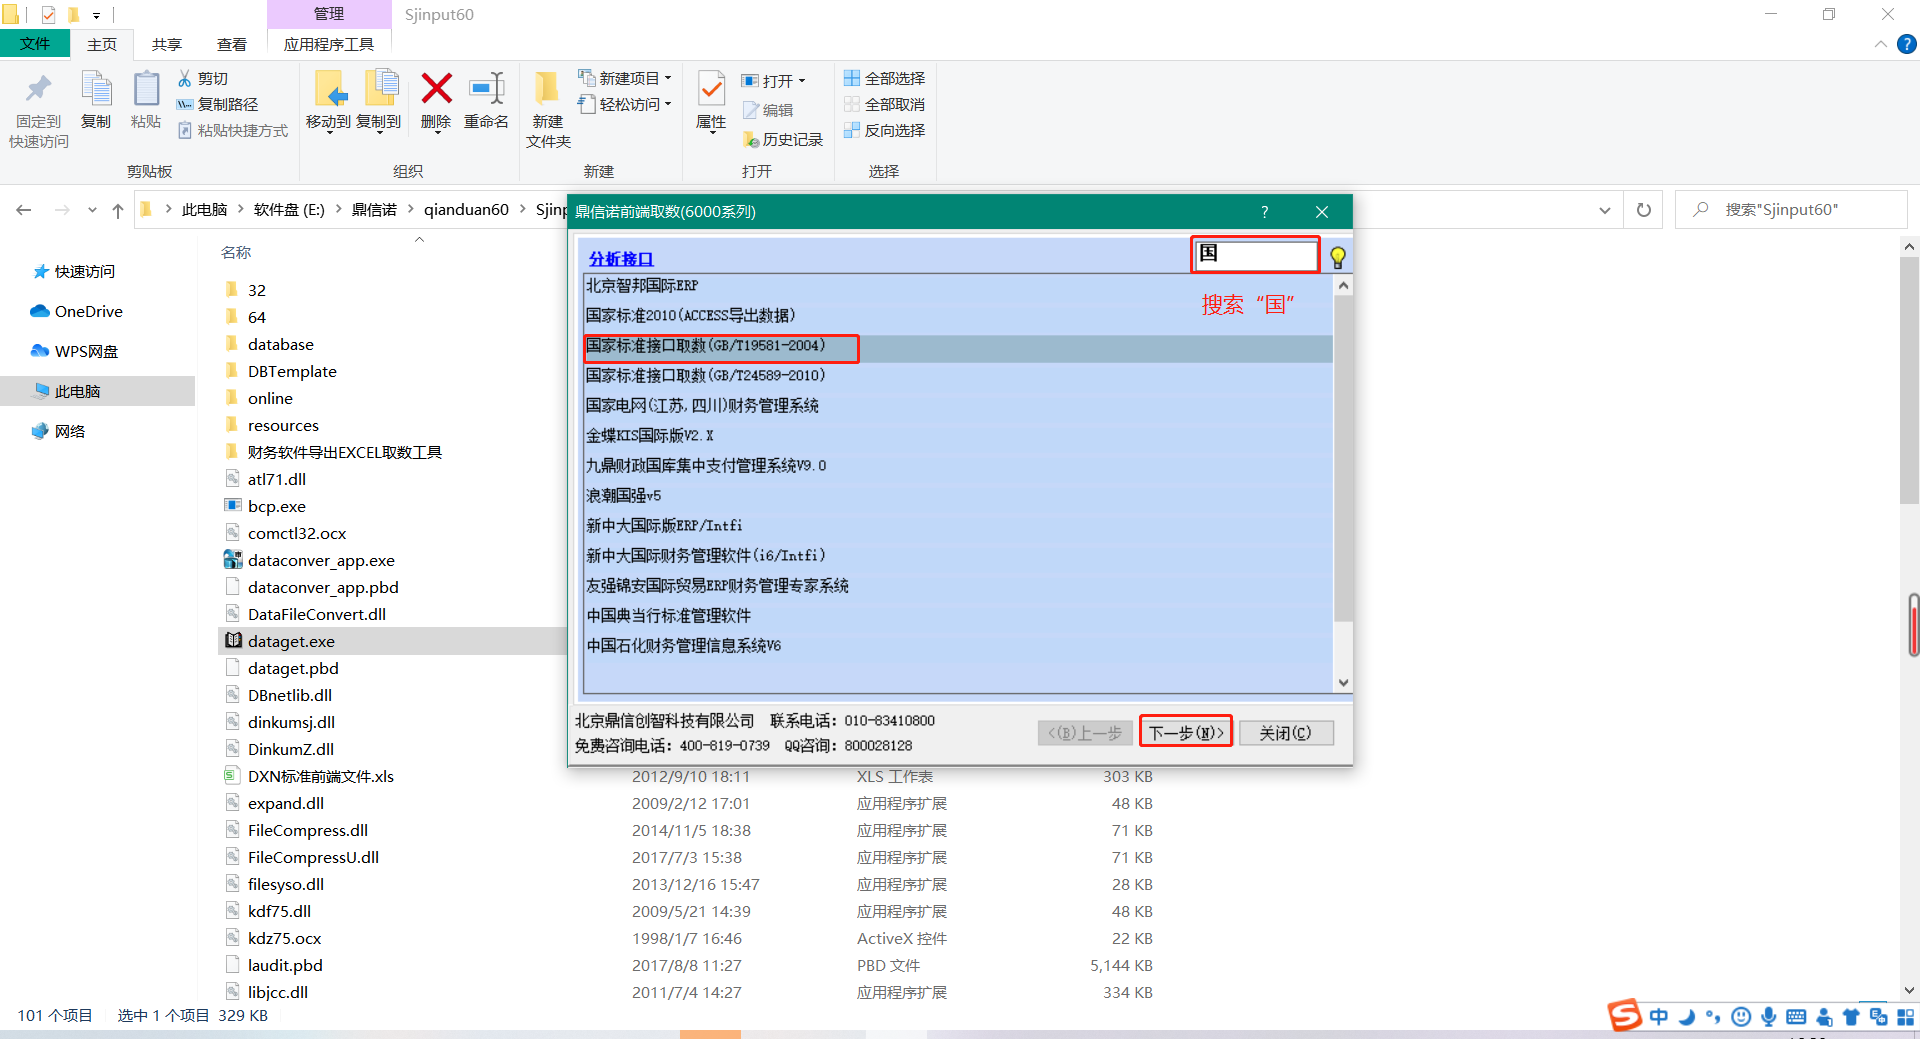
Task: Click the dialog's question mark help button
Action: tap(1264, 212)
